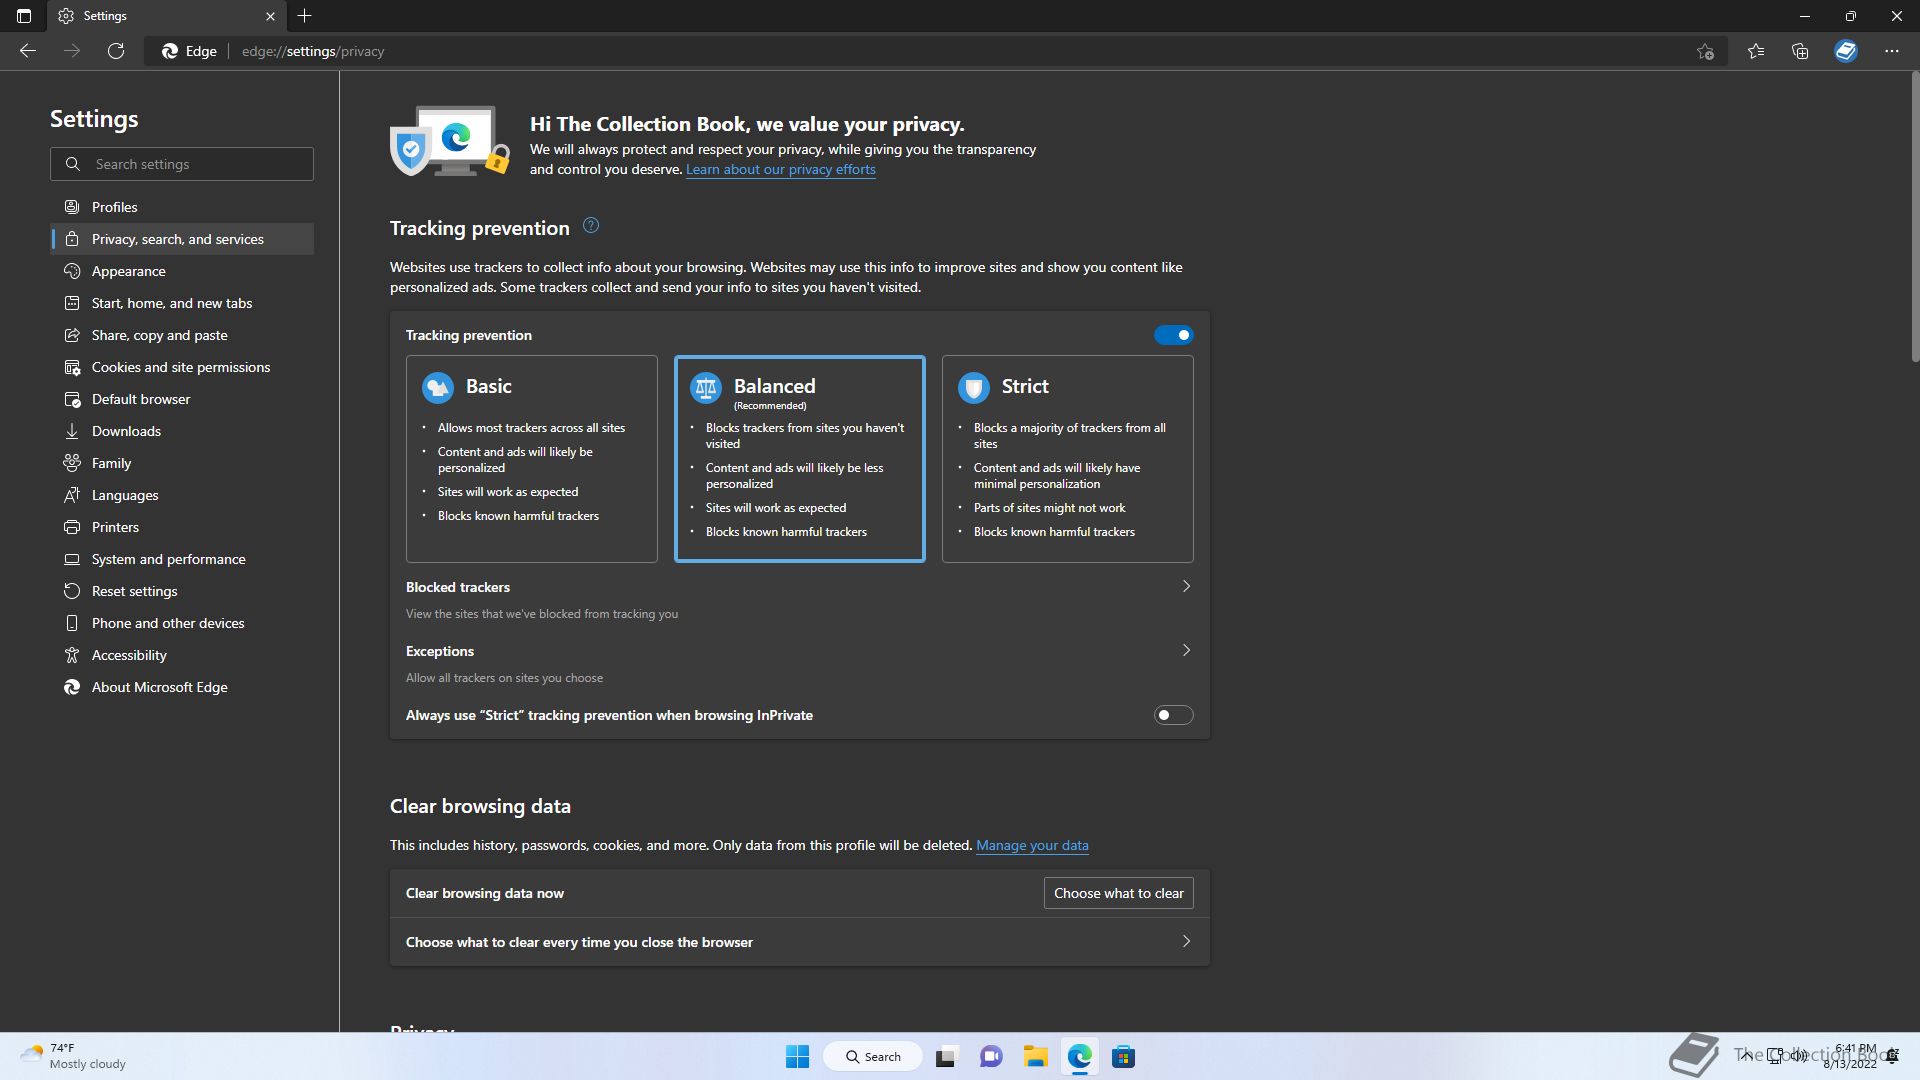The width and height of the screenshot is (1920, 1080).
Task: Open File Explorer from the taskbar
Action: click(1035, 1056)
